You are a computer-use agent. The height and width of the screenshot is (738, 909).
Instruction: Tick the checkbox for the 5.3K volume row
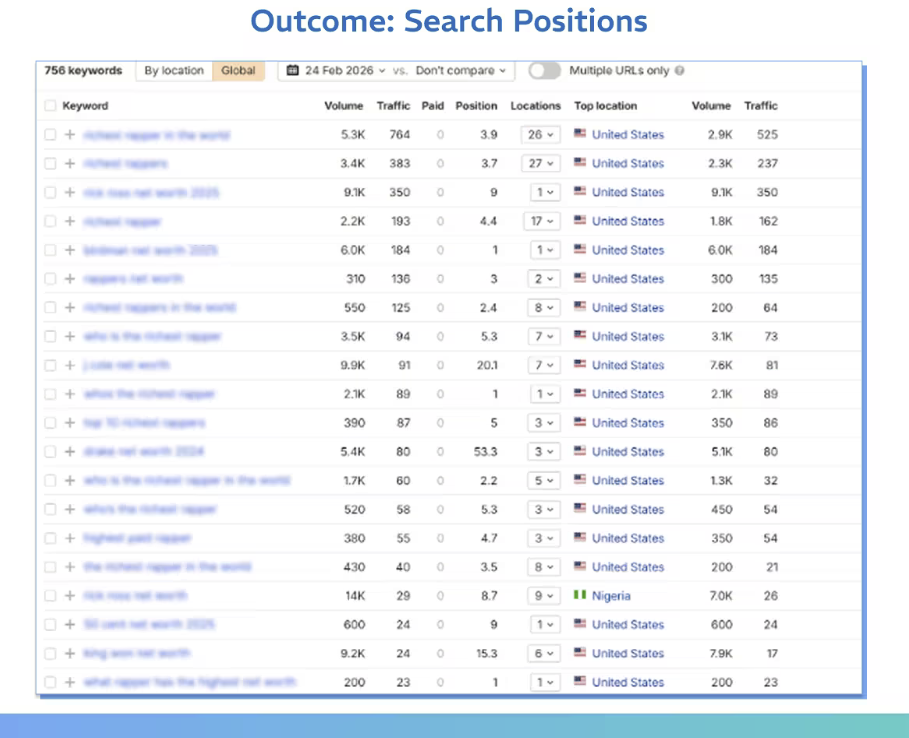point(51,135)
